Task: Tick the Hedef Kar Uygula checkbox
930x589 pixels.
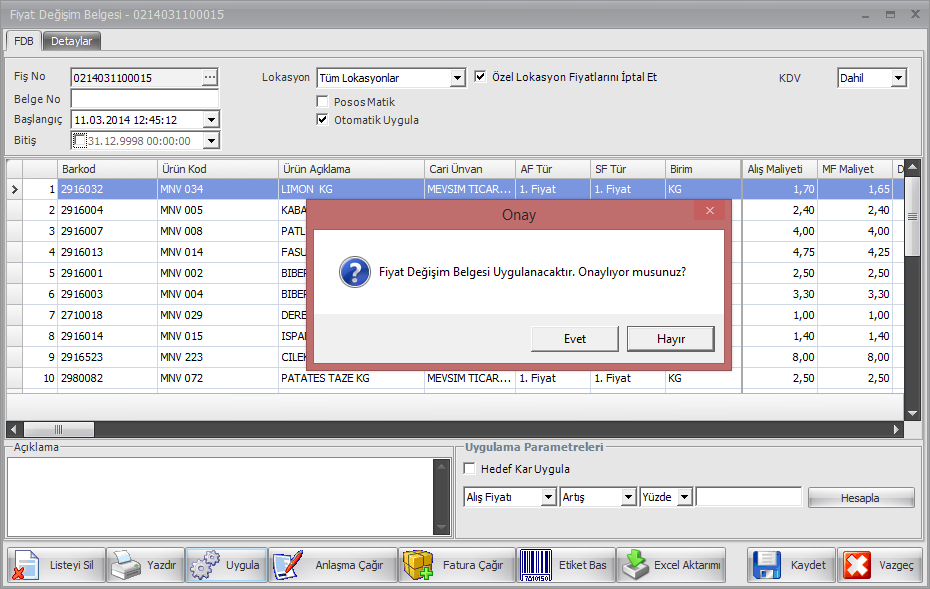Action: (x=471, y=469)
